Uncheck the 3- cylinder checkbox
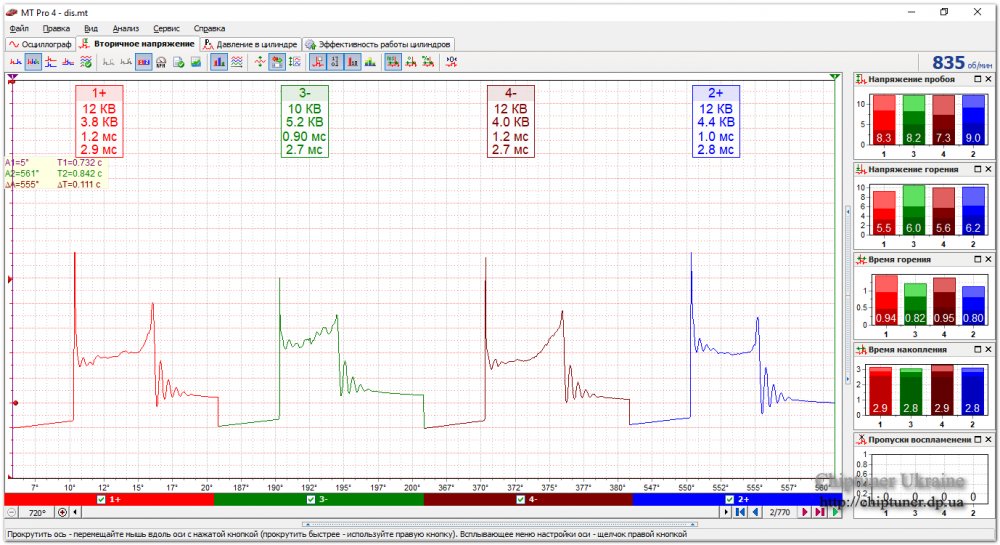Image resolution: width=1000 pixels, height=545 pixels. click(x=311, y=500)
